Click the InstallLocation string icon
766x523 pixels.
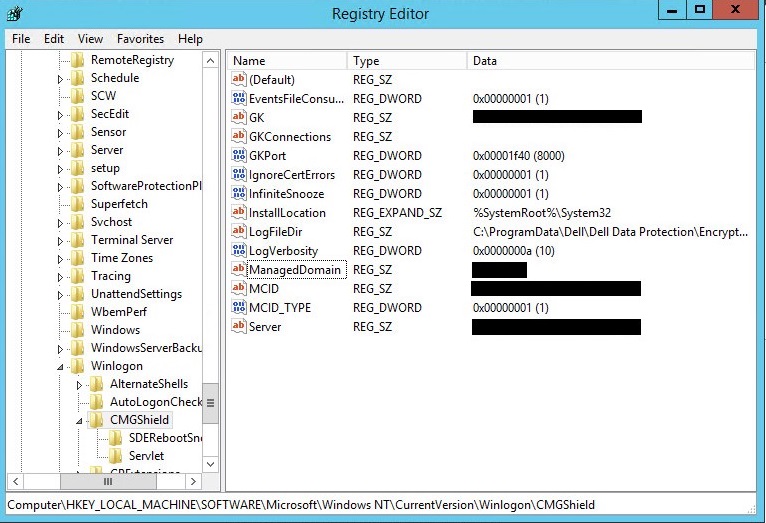[238, 212]
